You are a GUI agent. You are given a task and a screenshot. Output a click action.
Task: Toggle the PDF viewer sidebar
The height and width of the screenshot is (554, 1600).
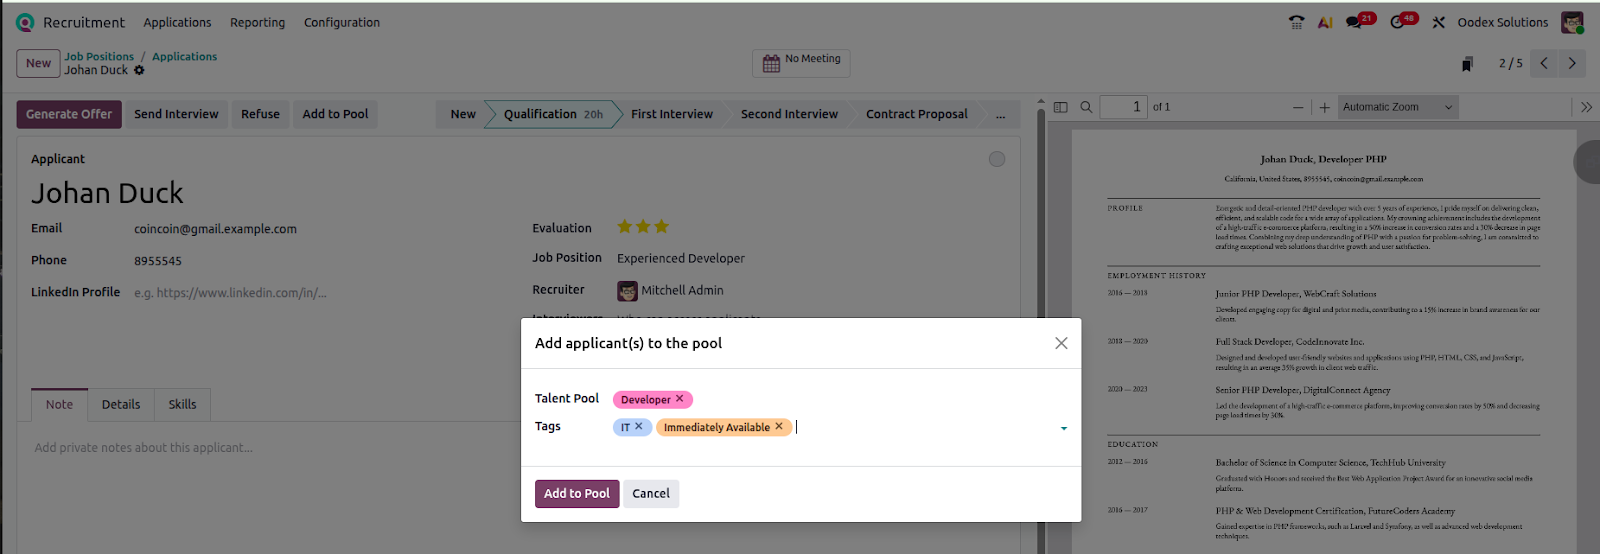1061,107
